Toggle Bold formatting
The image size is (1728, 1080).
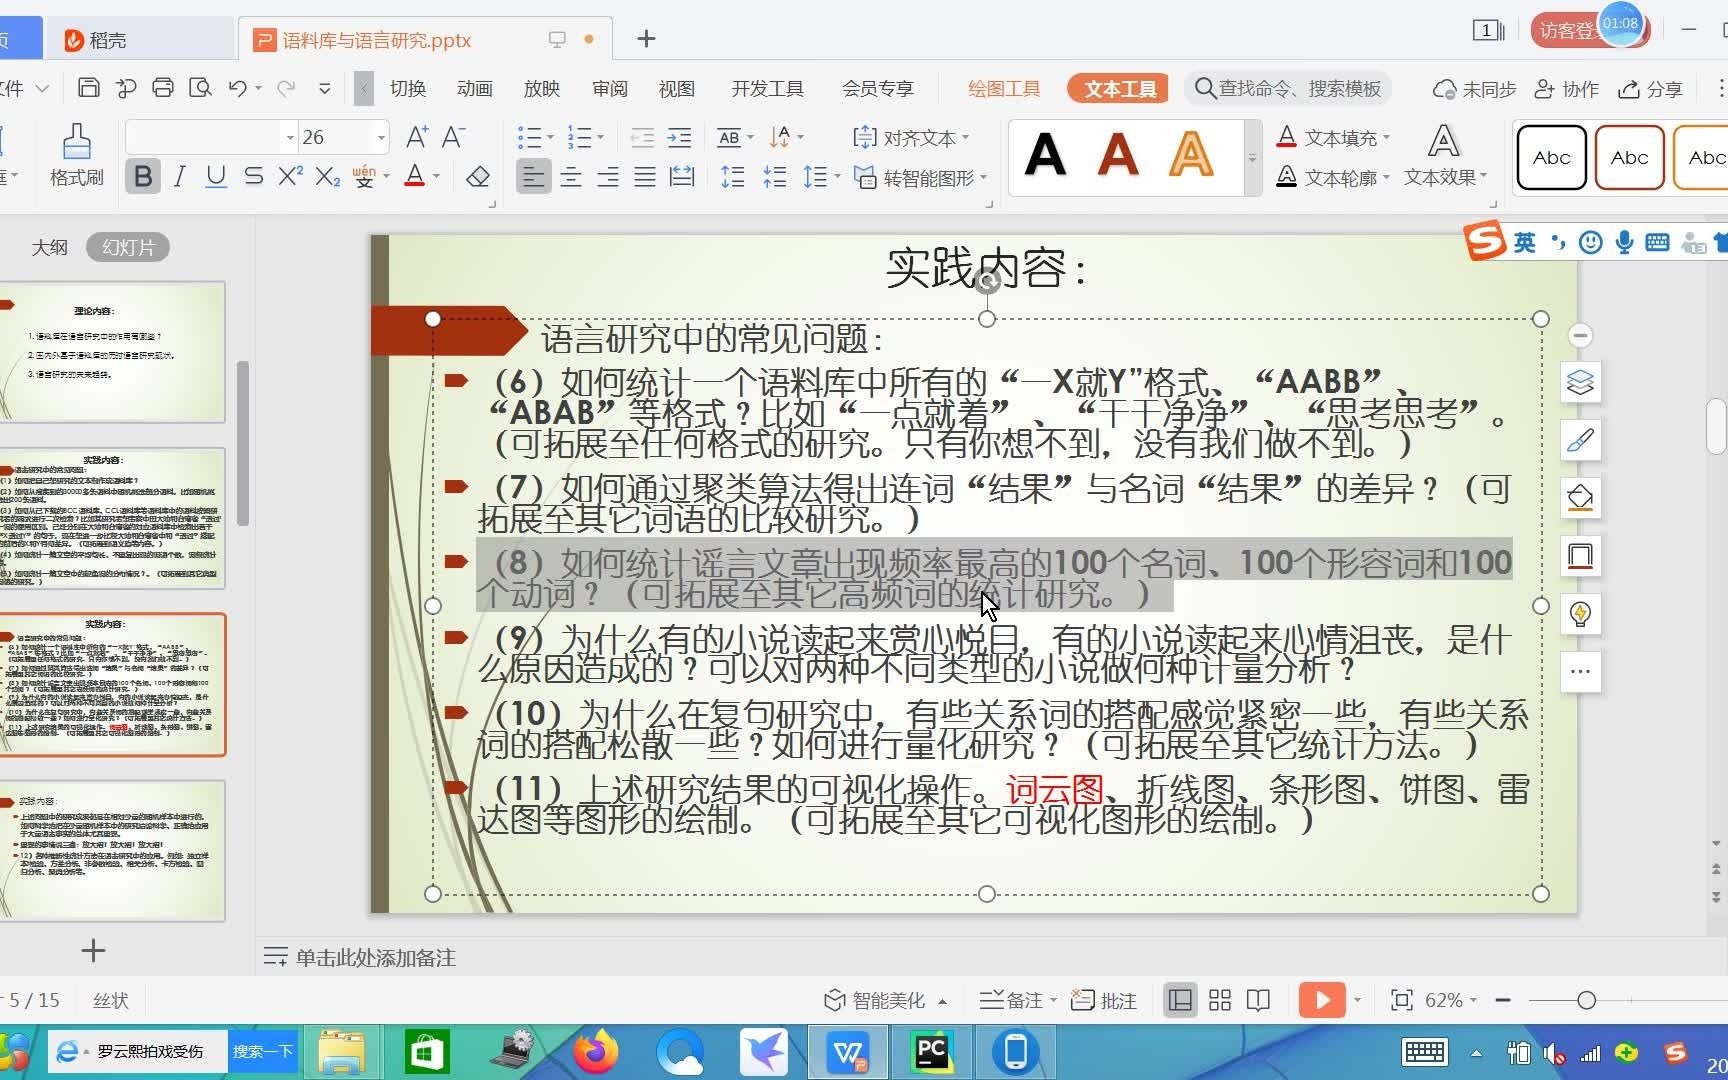[x=143, y=177]
